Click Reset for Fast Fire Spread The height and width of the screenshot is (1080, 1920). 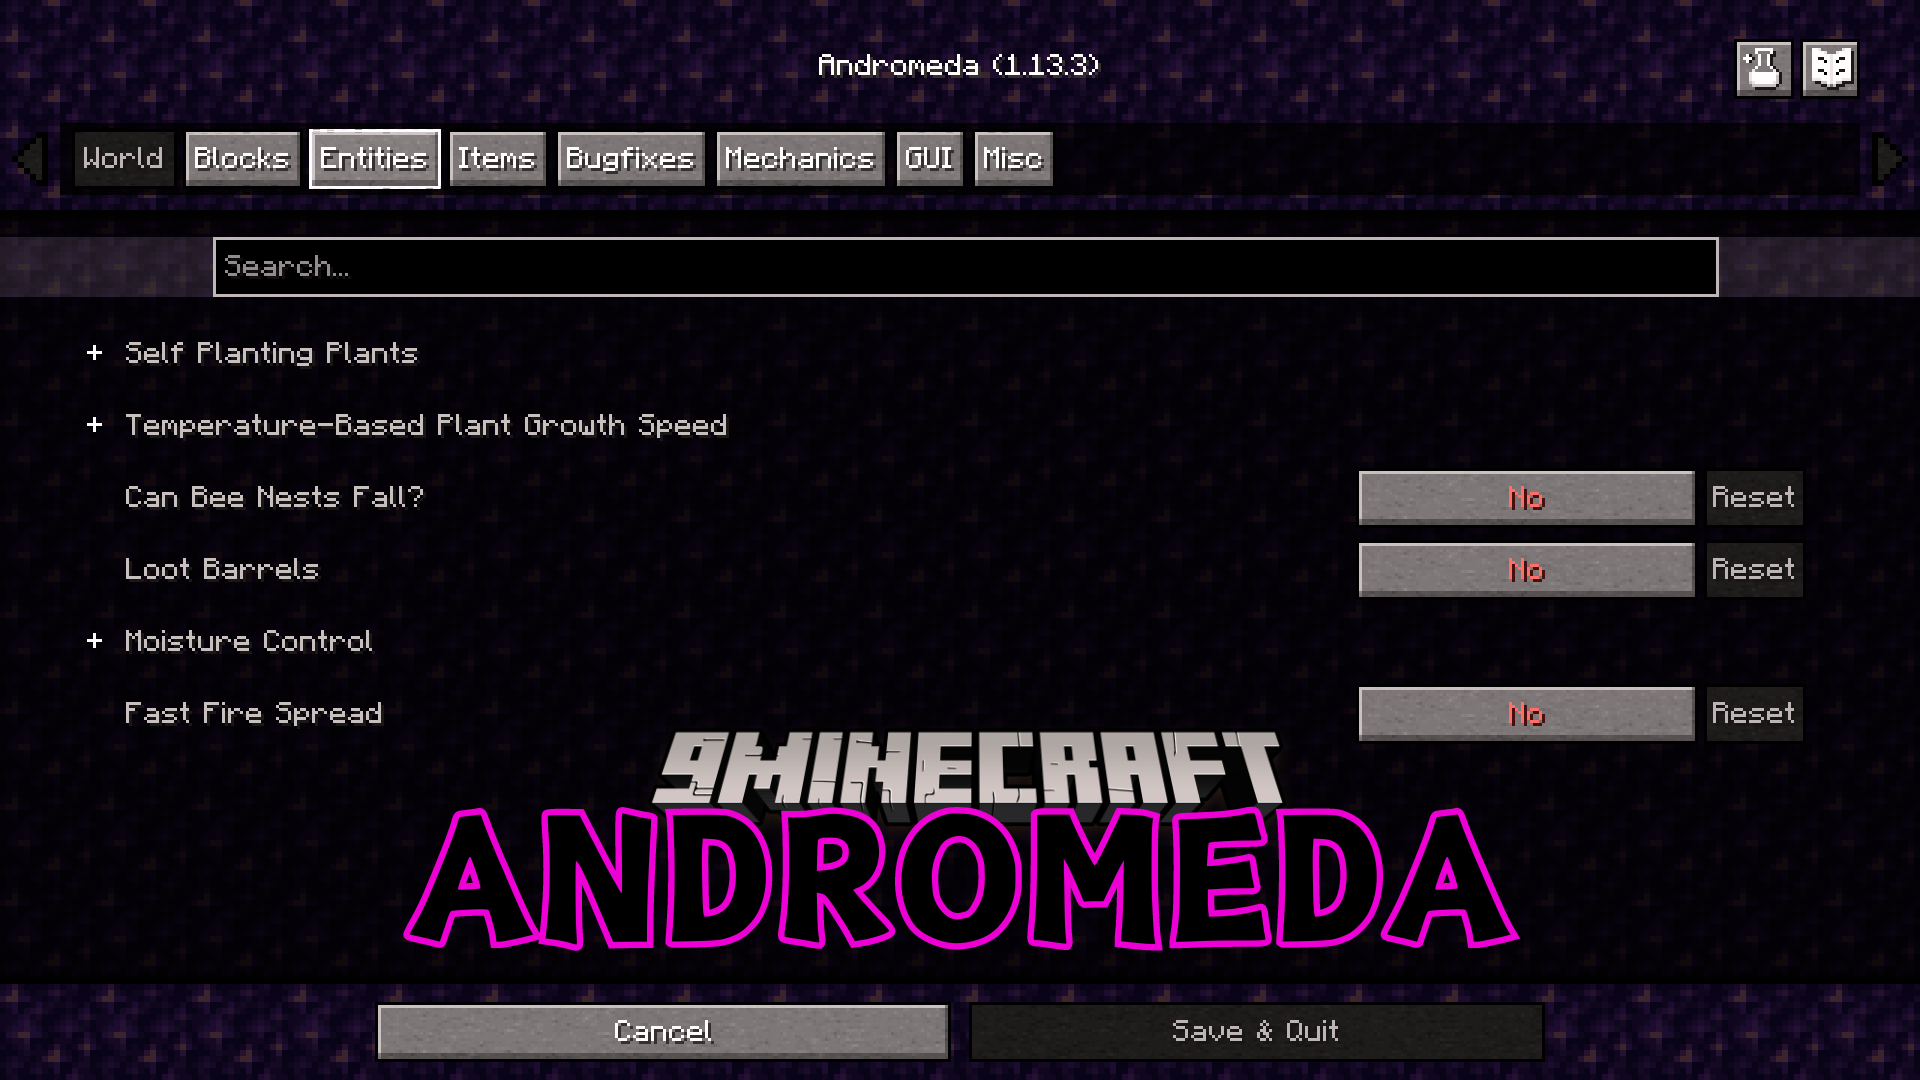(1754, 713)
